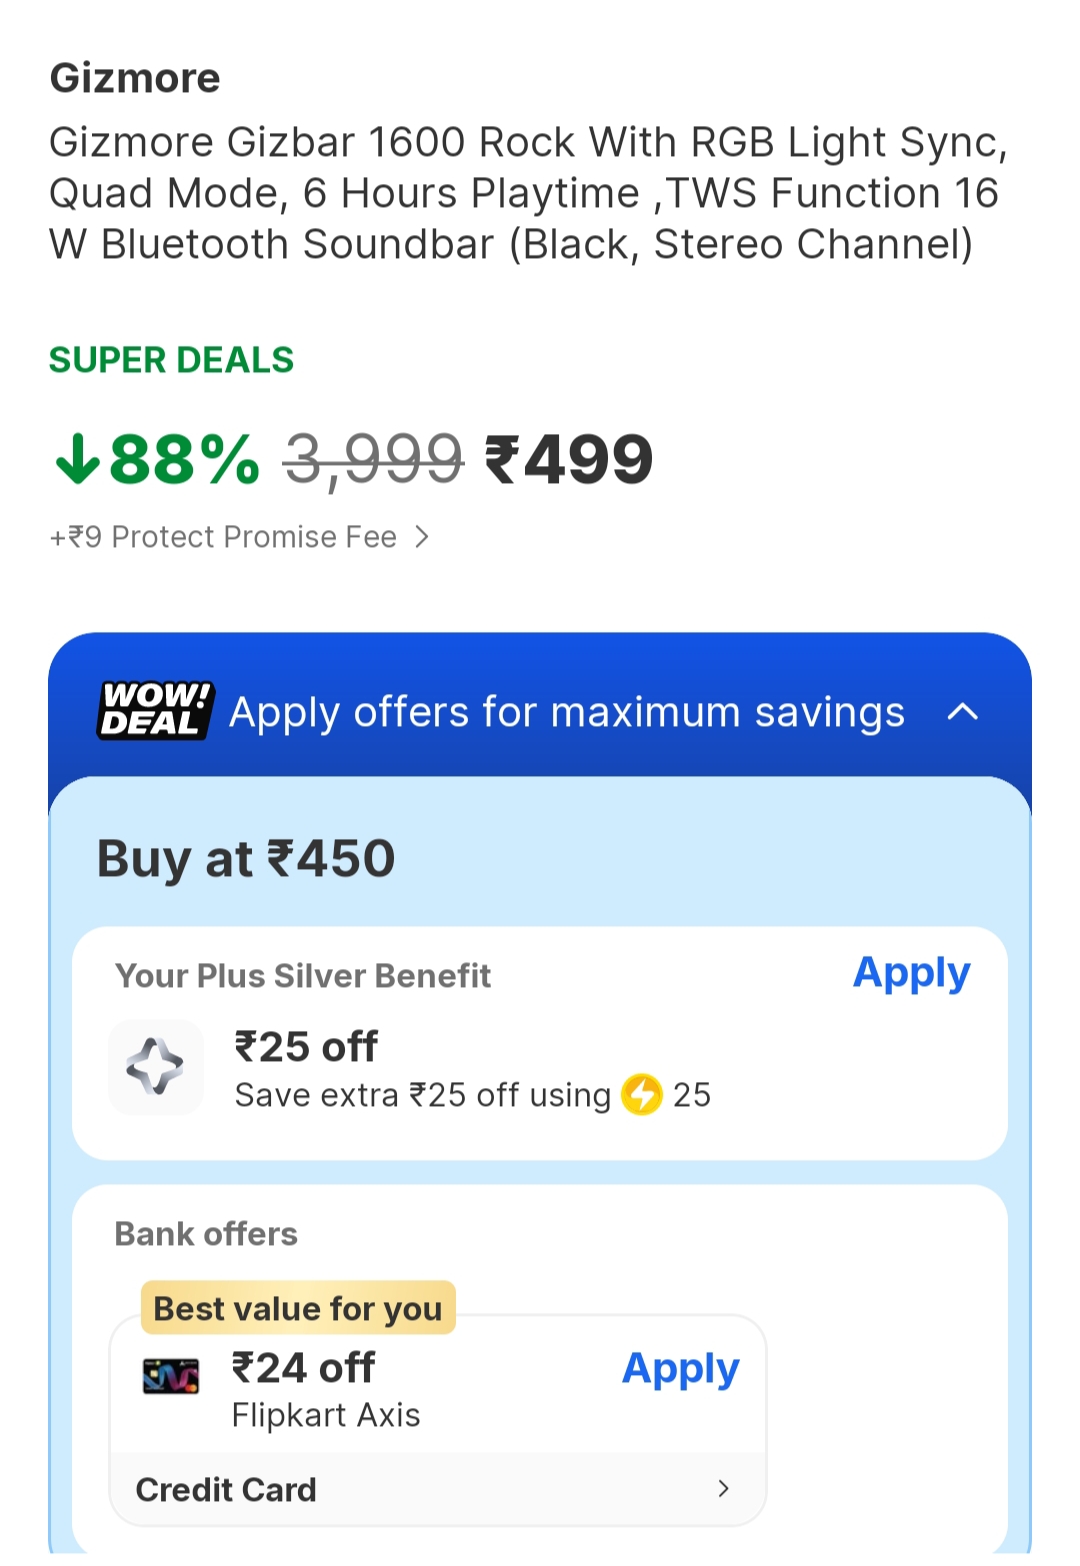The height and width of the screenshot is (1566, 1080).
Task: Open the Gizmore brand link
Action: [135, 78]
